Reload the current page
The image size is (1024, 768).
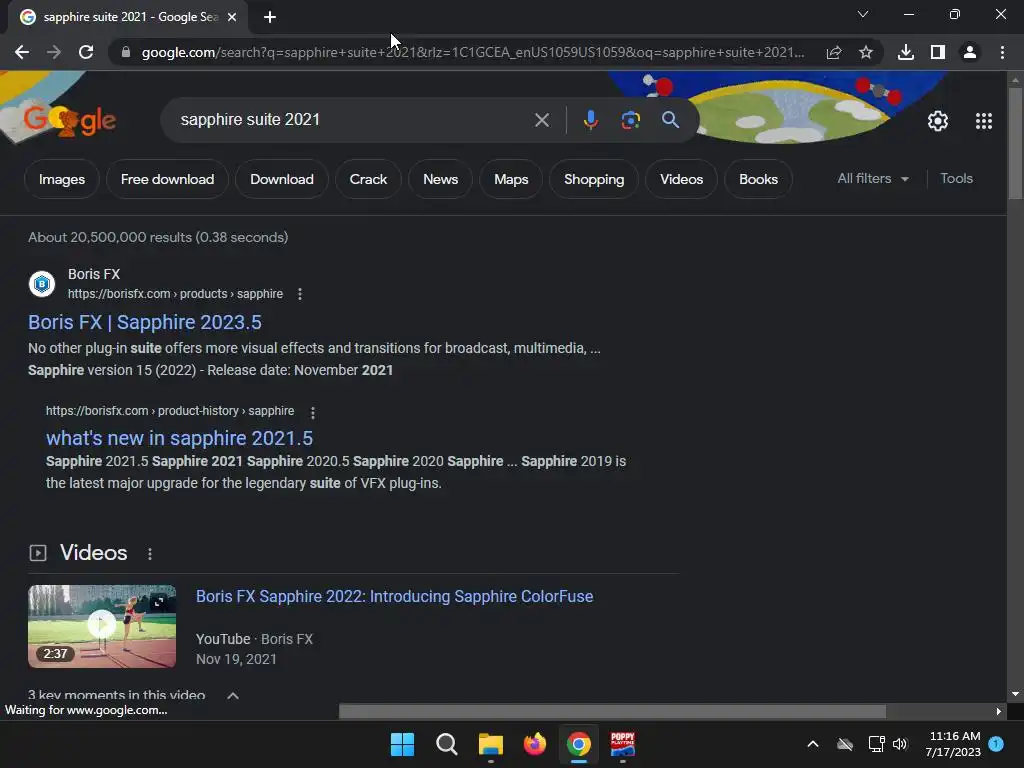pos(86,52)
